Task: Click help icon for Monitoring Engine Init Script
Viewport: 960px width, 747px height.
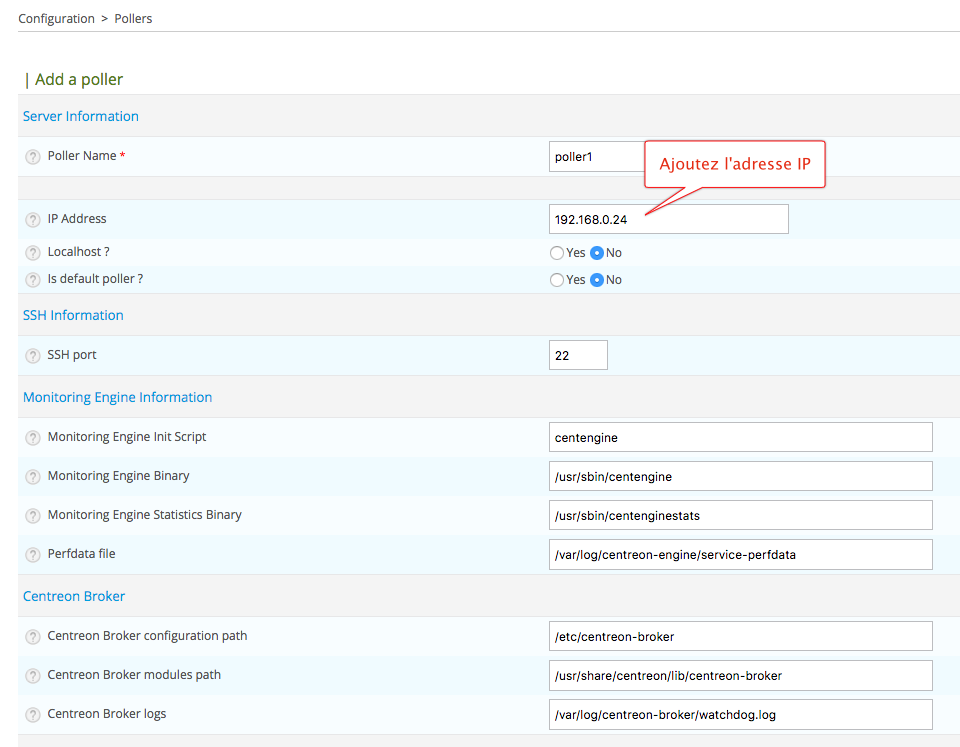Action: pos(33,438)
